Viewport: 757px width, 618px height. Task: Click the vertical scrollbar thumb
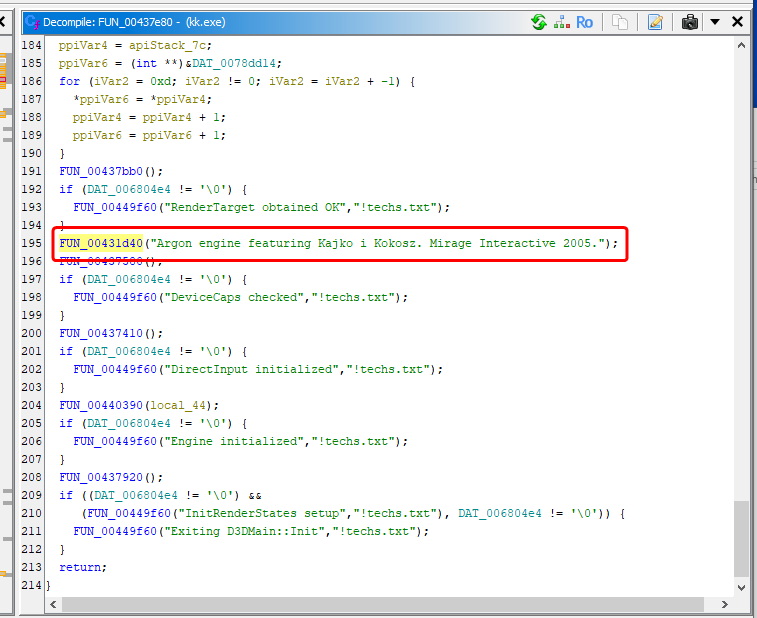click(742, 539)
